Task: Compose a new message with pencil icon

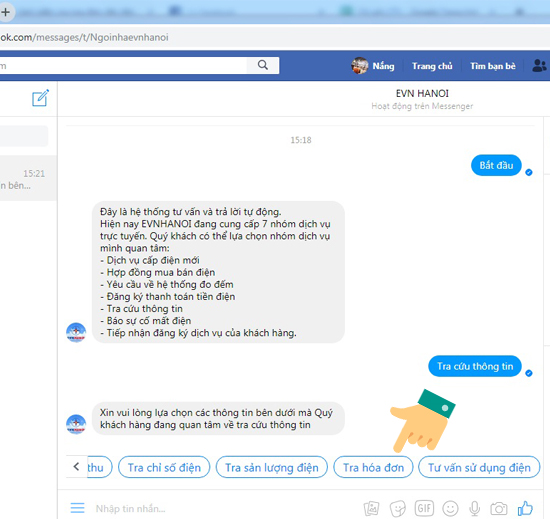Action: click(40, 98)
